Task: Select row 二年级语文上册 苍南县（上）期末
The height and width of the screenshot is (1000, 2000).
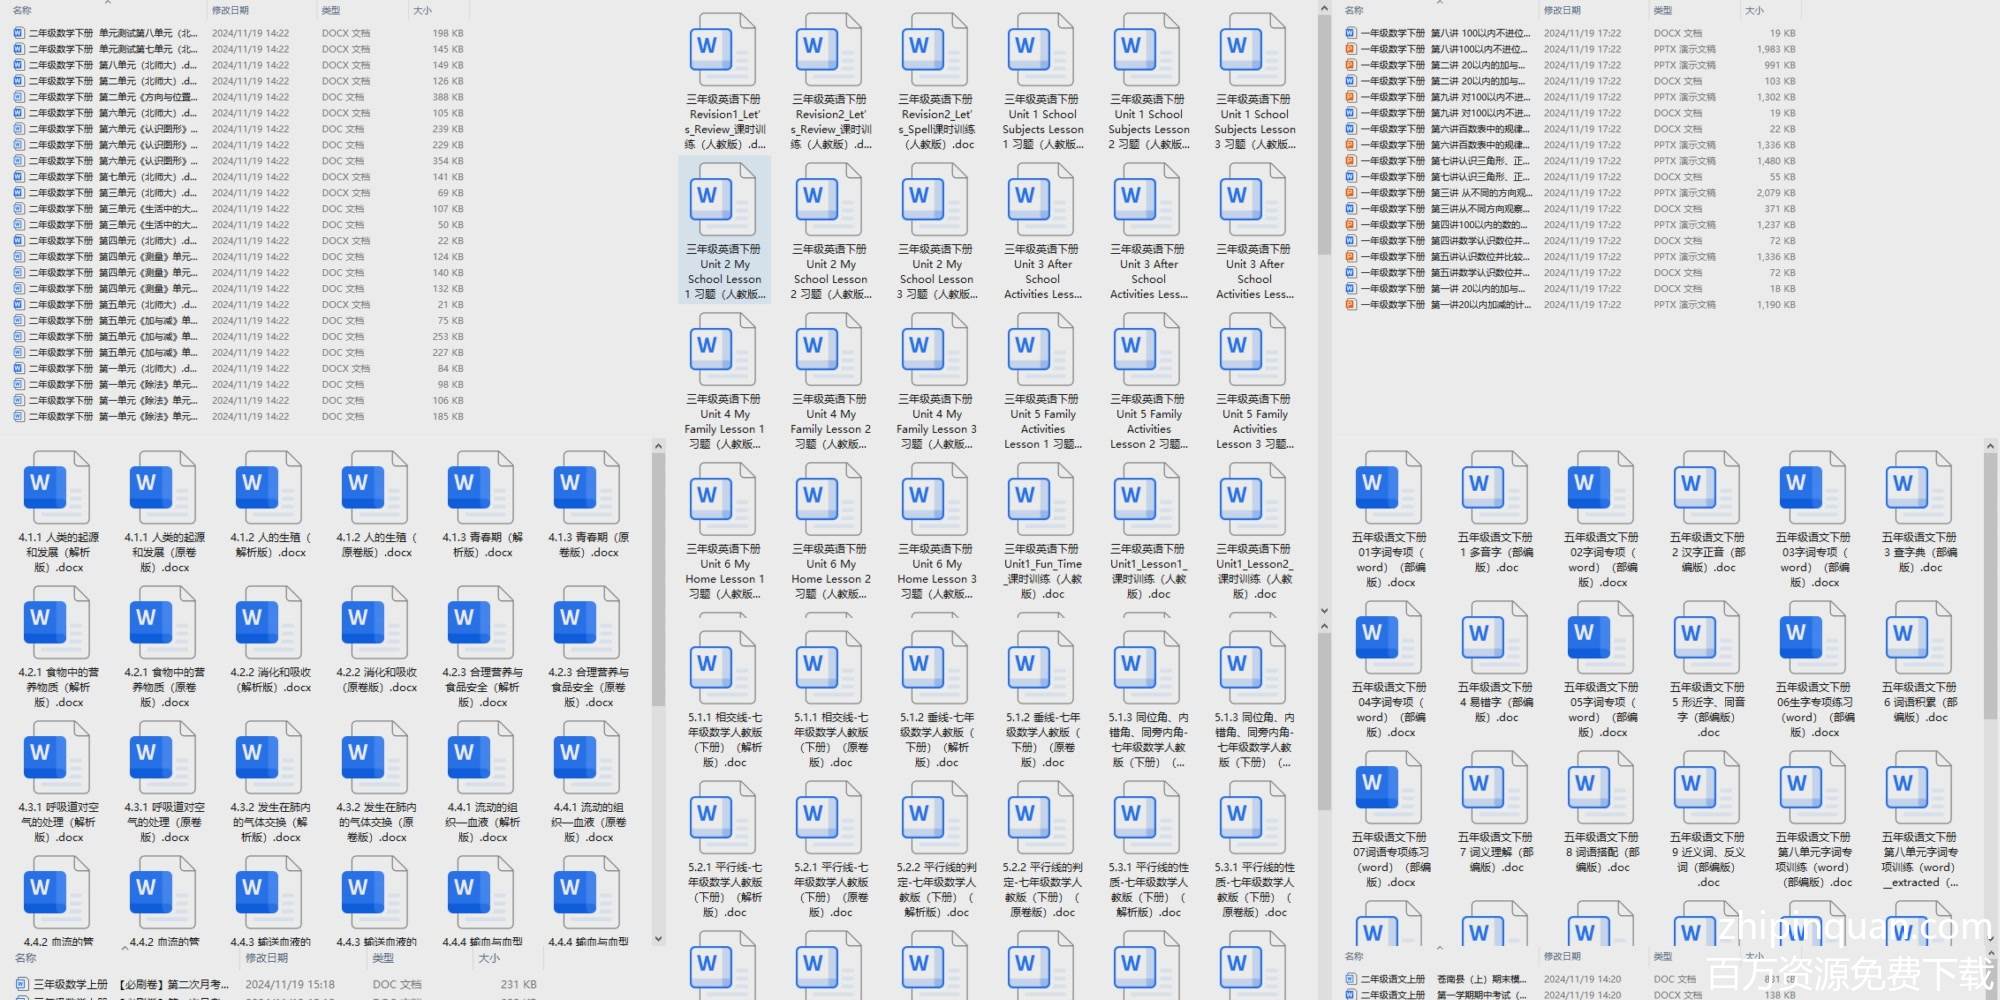Action: click(1571, 979)
